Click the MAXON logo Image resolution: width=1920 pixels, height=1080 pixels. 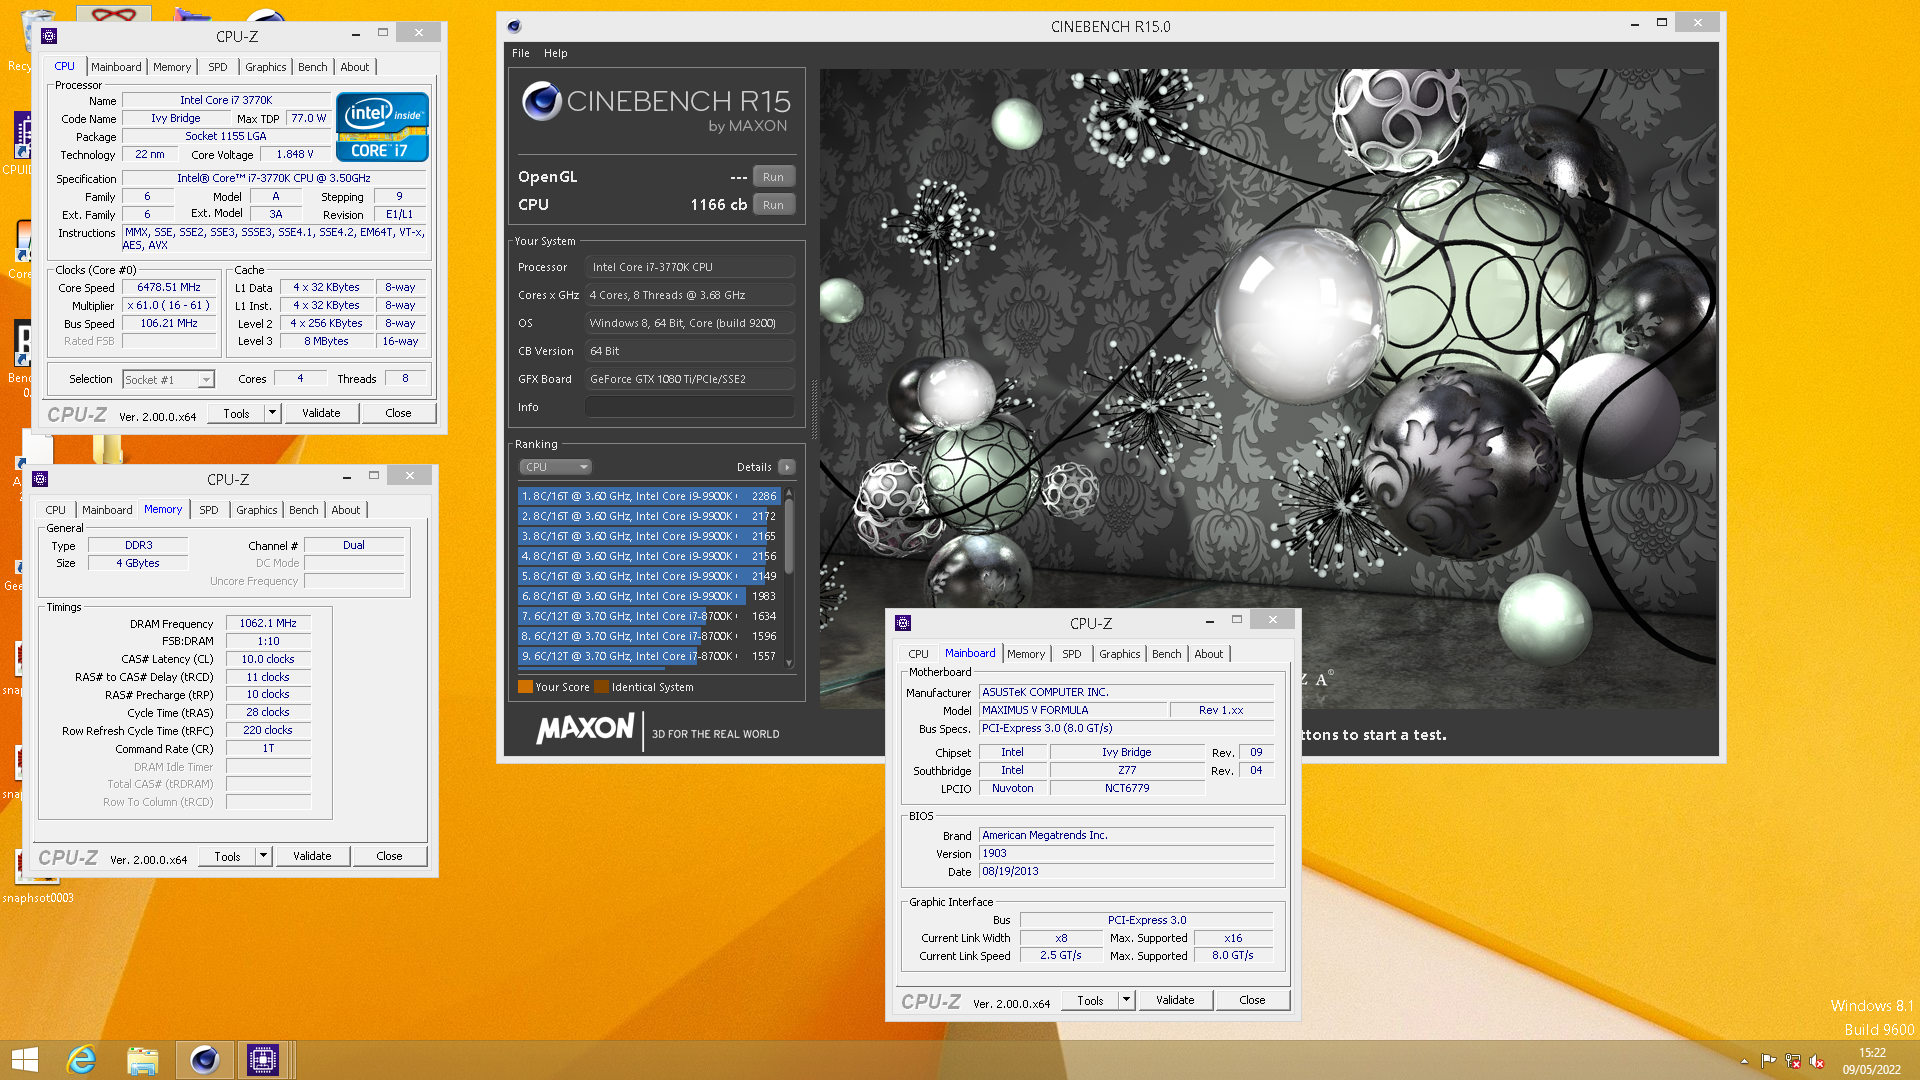pyautogui.click(x=586, y=729)
